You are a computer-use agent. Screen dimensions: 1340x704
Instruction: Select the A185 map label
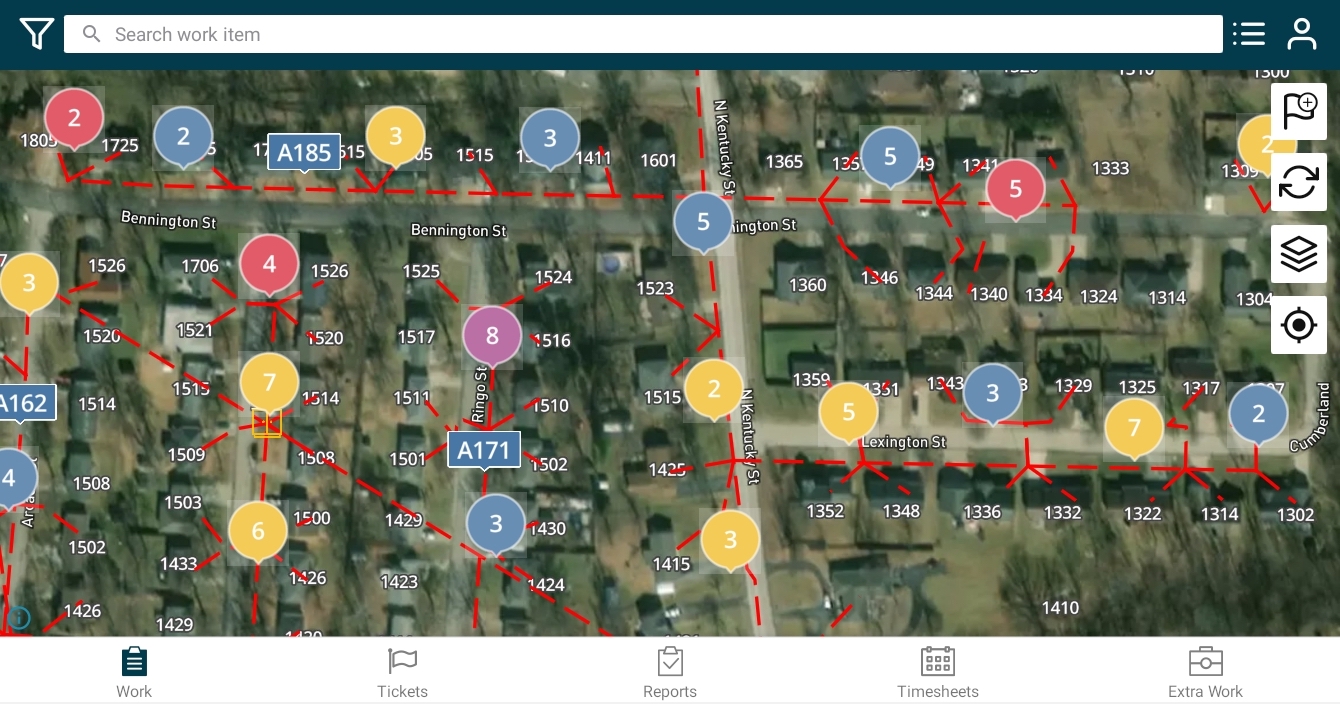pos(304,153)
